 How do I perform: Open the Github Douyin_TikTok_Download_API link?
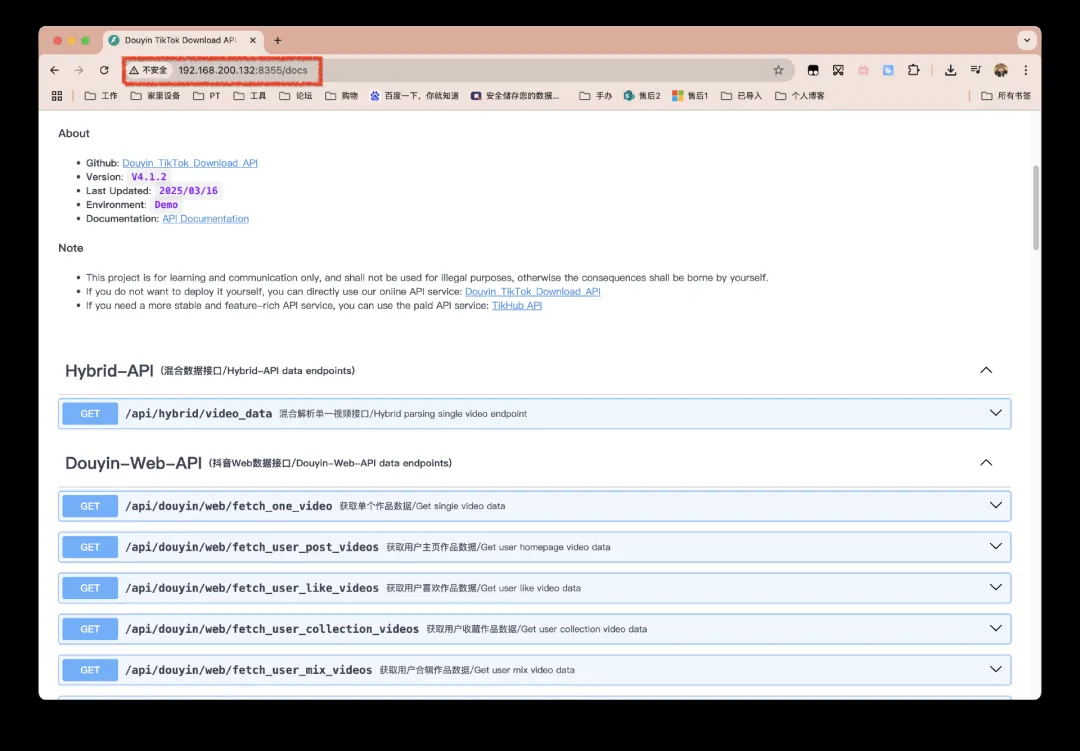[x=190, y=163]
